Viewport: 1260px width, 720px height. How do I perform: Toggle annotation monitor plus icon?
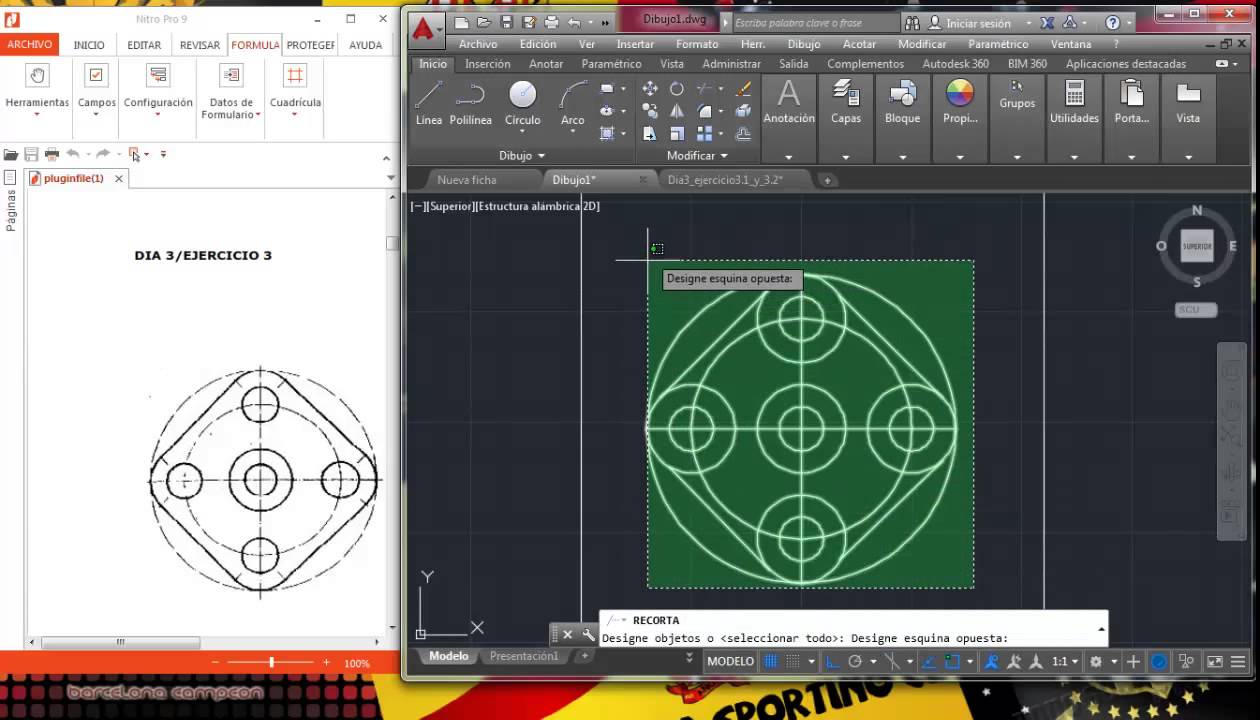pos(1133,661)
